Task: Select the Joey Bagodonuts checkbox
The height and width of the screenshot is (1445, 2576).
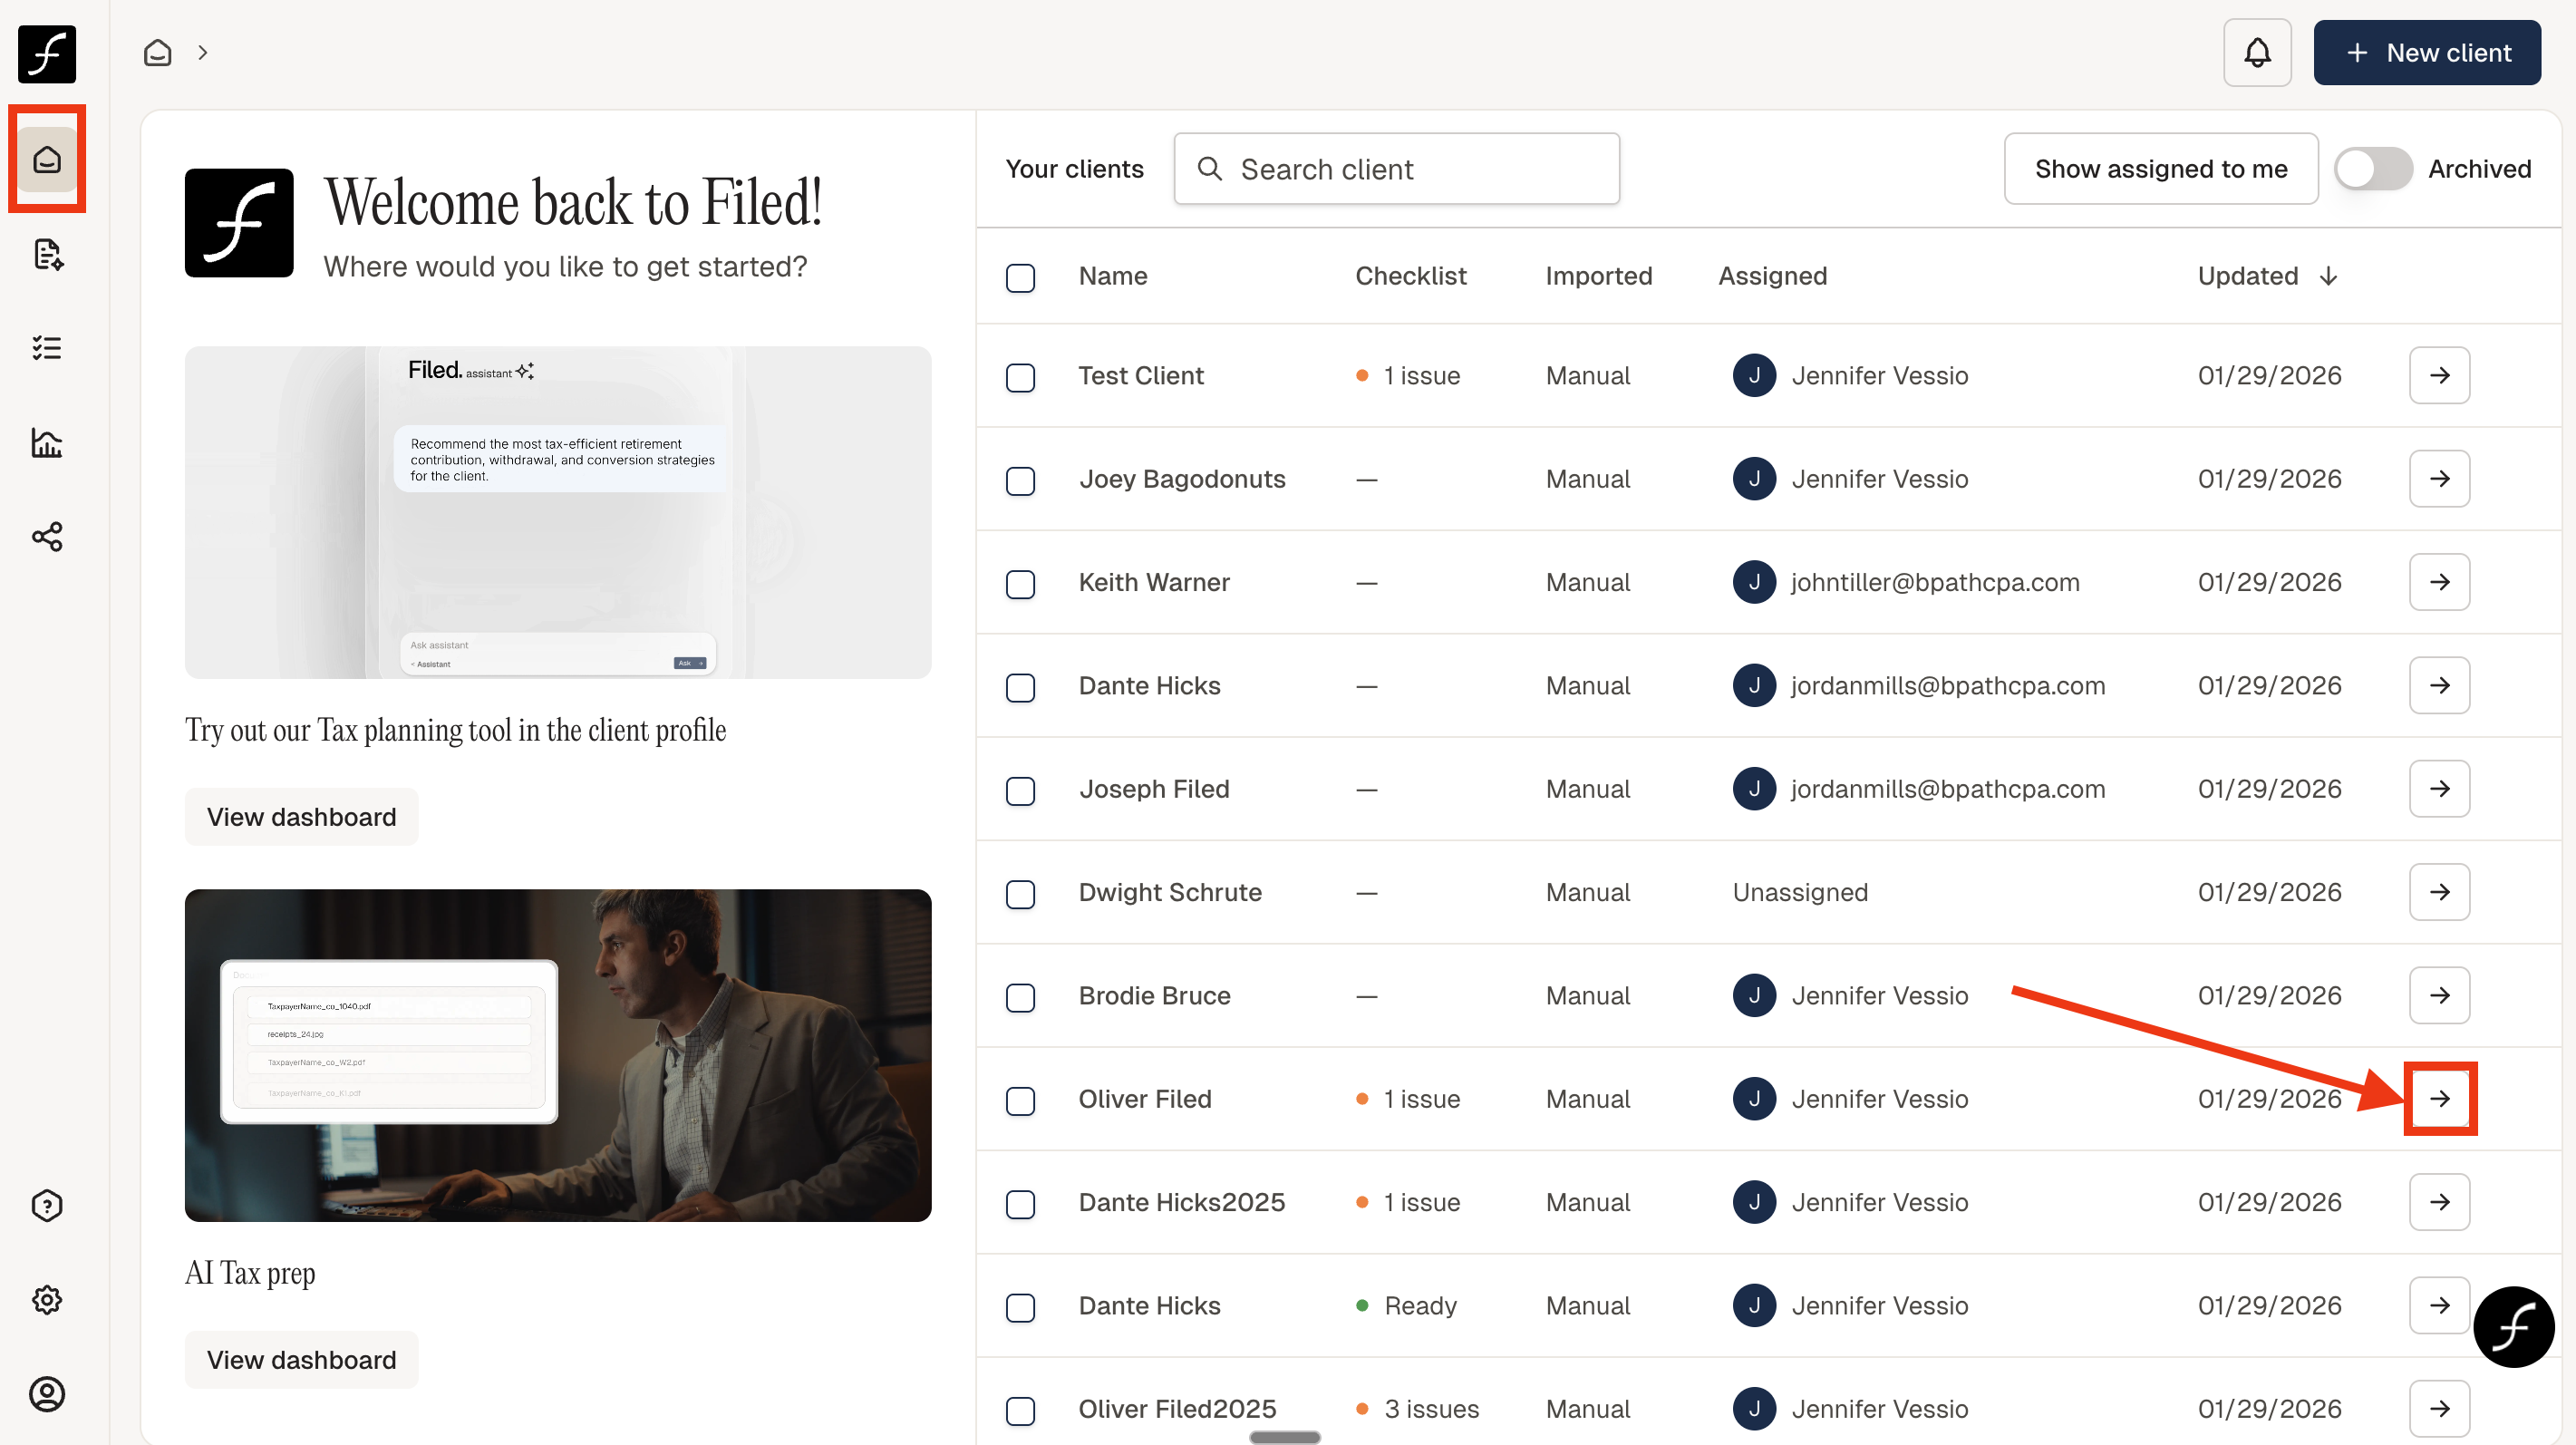Action: pos(1020,481)
